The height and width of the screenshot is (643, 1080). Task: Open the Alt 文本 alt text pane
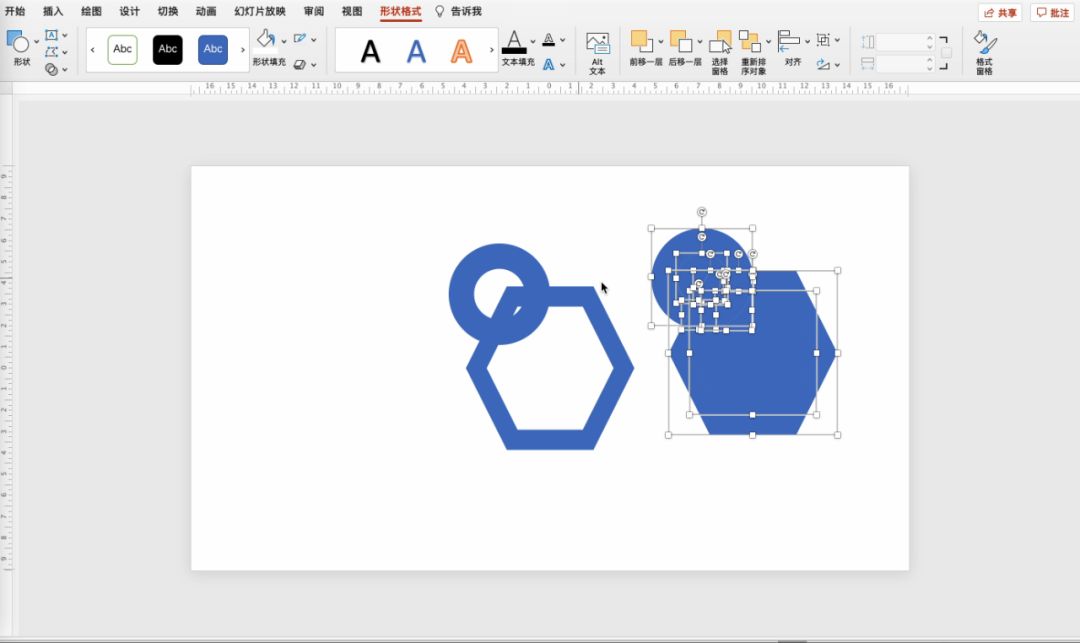tap(597, 52)
